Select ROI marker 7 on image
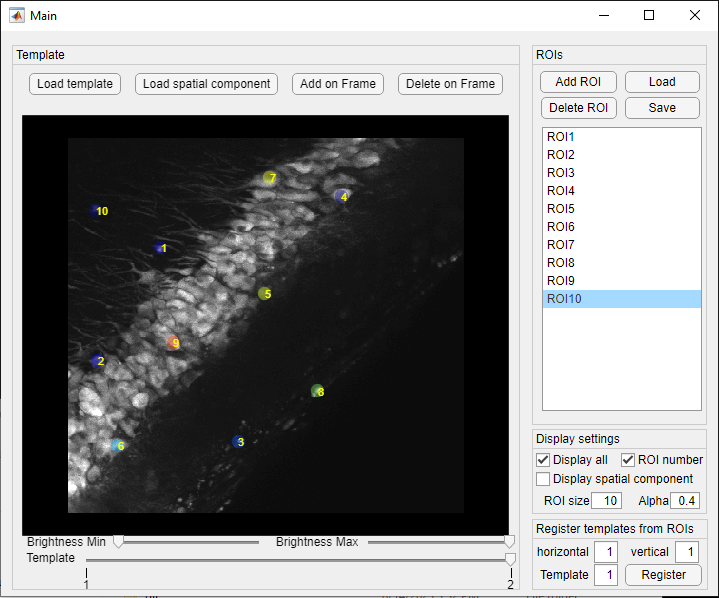This screenshot has width=719, height=598. (x=270, y=177)
